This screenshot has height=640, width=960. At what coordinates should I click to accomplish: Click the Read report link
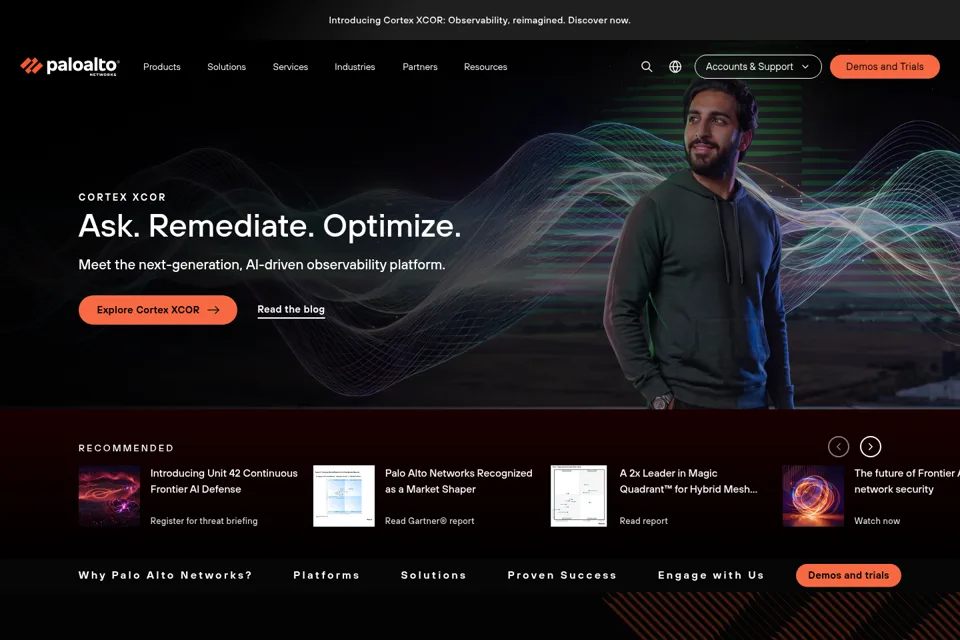[643, 521]
